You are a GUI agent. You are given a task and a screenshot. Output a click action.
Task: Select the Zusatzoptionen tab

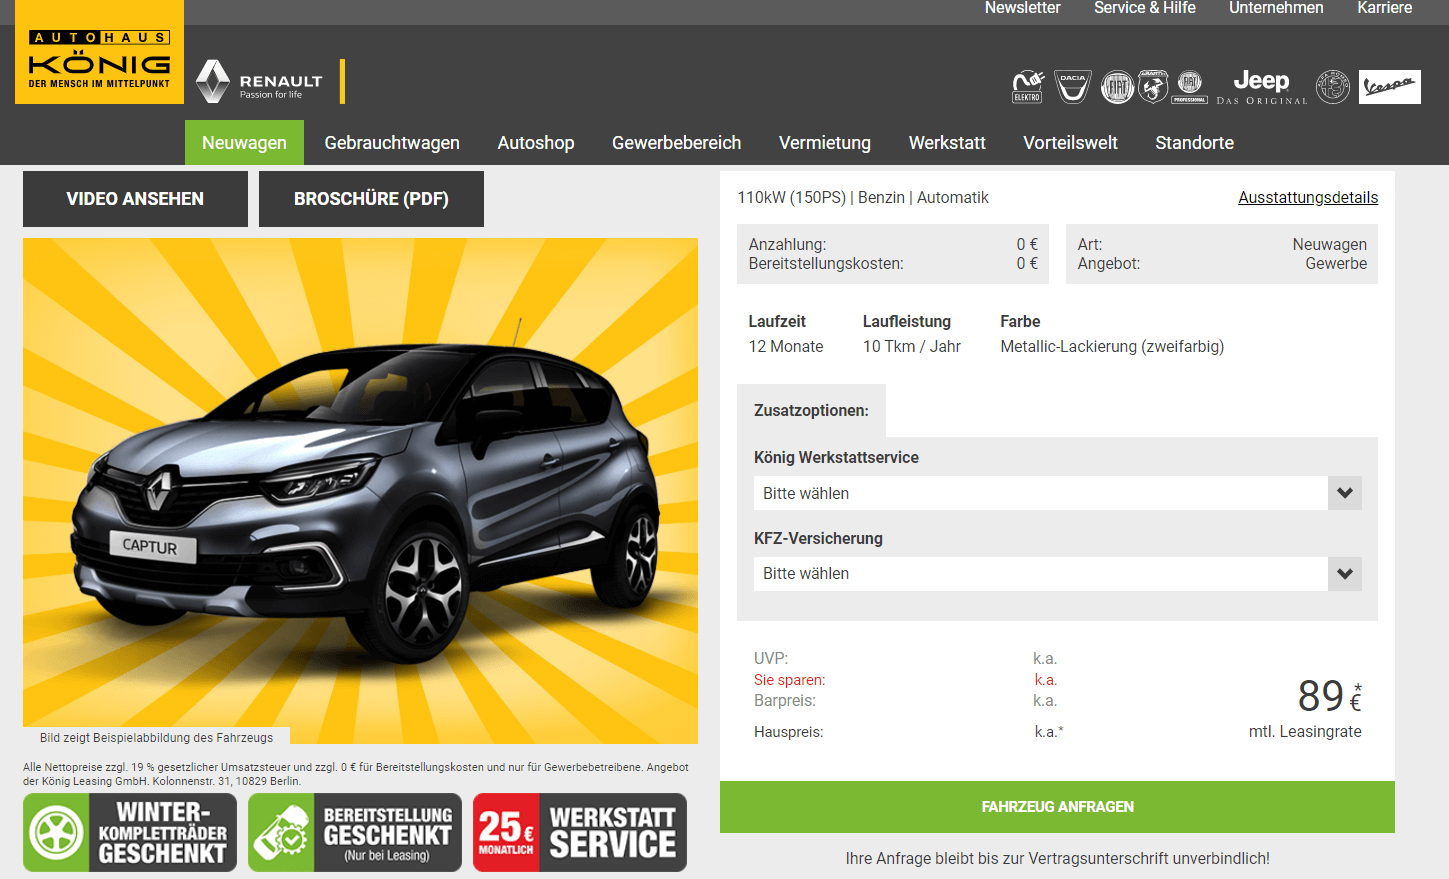[811, 411]
